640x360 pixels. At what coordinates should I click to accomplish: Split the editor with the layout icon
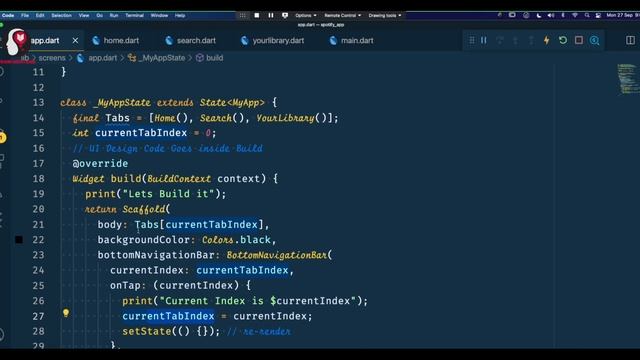pos(630,40)
